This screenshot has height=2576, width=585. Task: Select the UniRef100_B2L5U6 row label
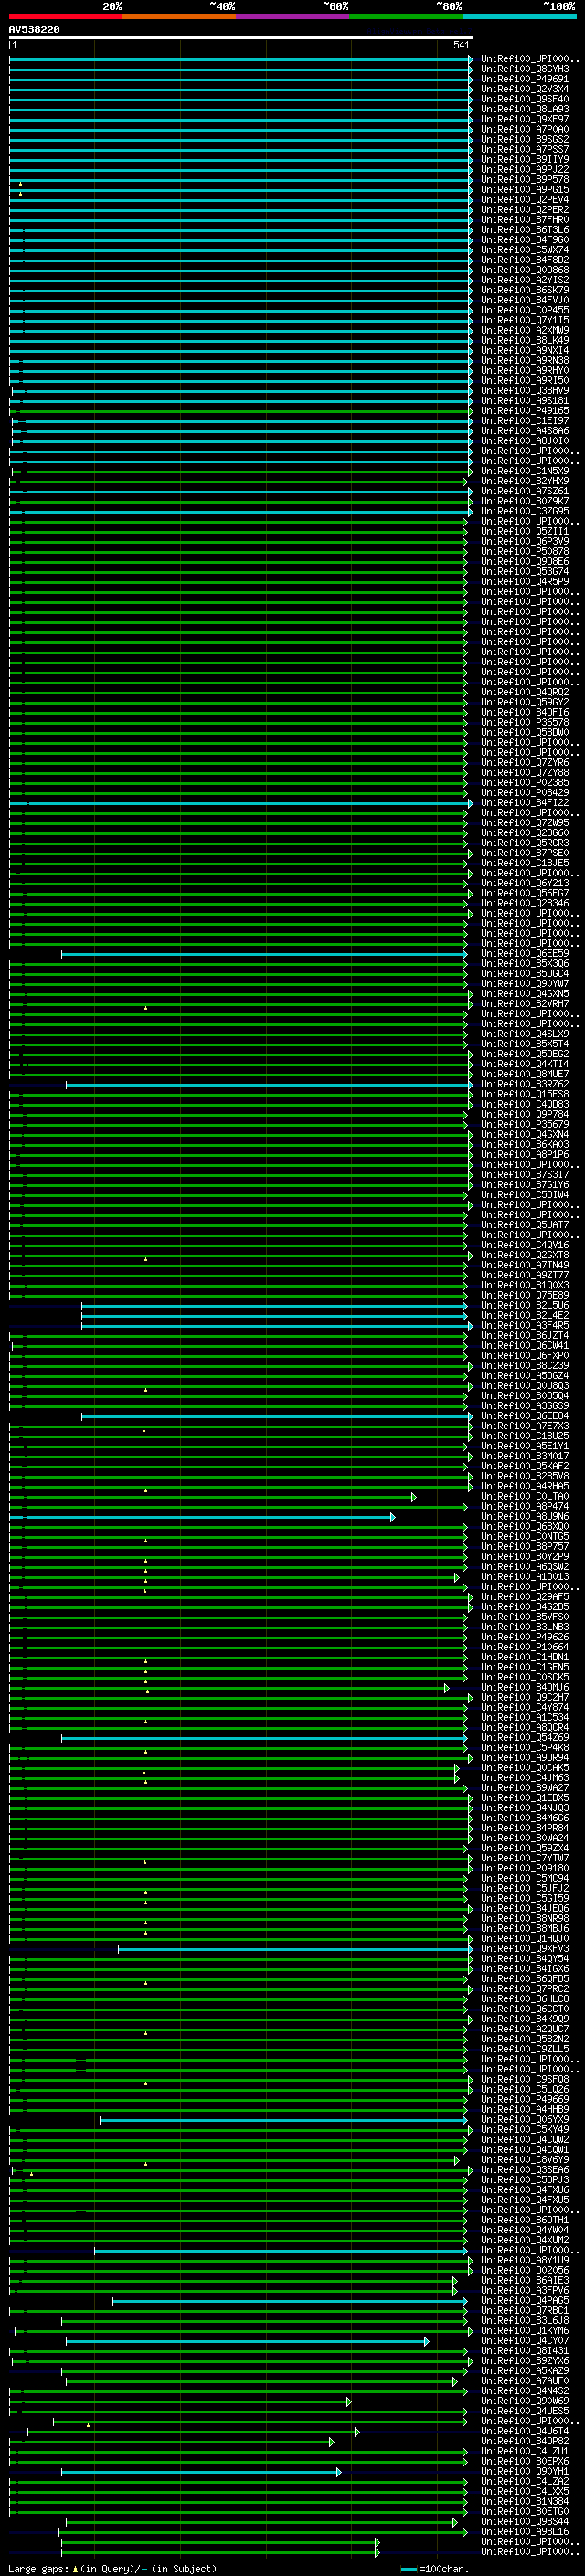[525, 1305]
